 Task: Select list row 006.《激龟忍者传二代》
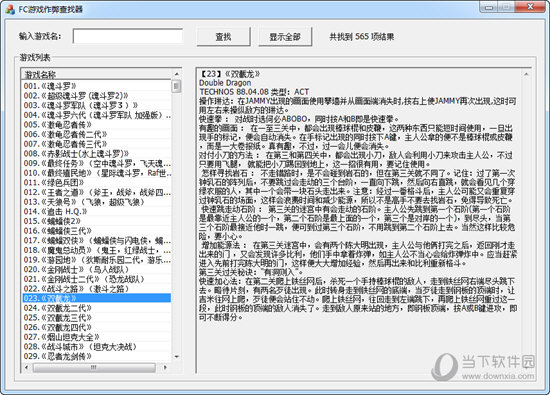(x=97, y=134)
